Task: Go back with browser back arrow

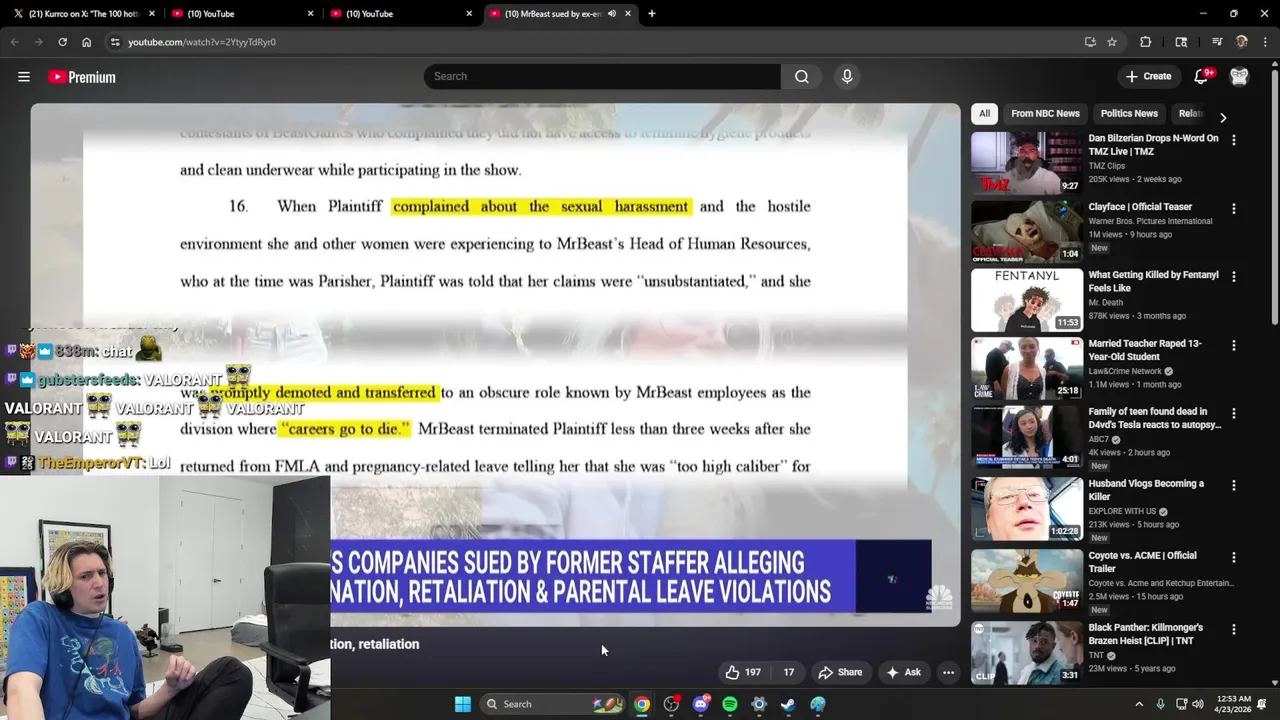Action: click(14, 42)
